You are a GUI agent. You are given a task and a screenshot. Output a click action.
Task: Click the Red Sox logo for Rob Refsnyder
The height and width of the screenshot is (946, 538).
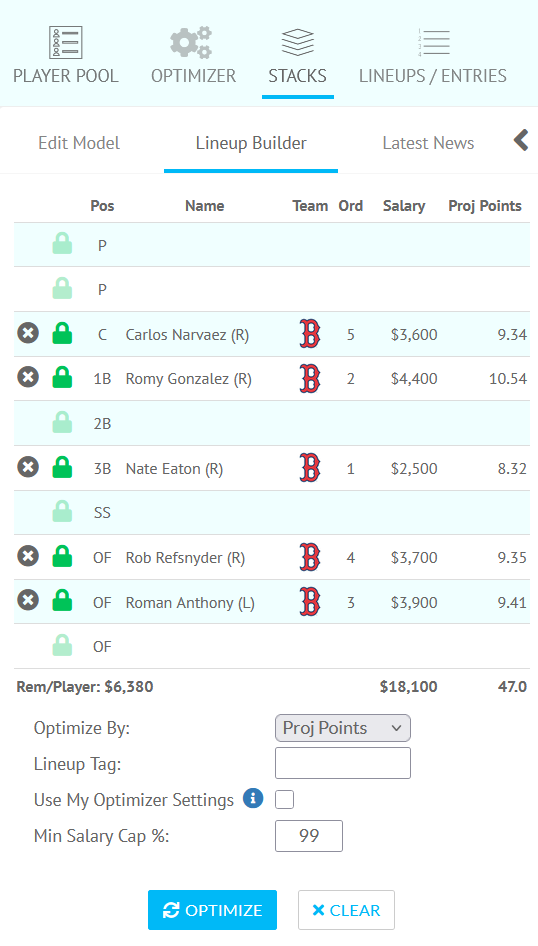pyautogui.click(x=309, y=557)
